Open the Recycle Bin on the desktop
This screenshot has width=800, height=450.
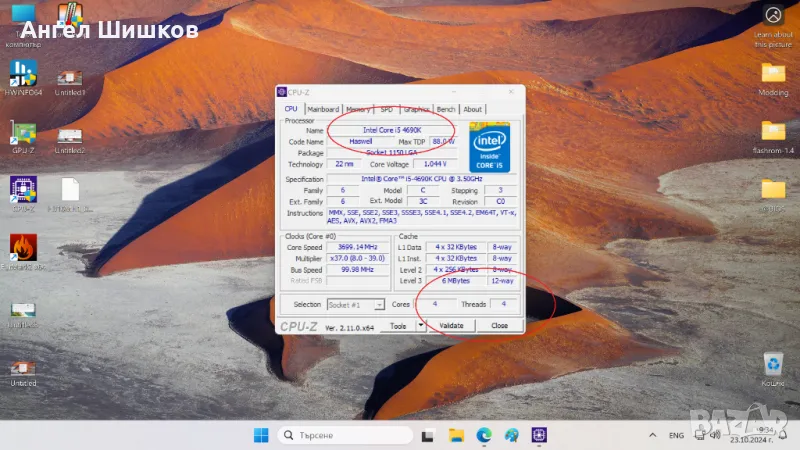[773, 364]
